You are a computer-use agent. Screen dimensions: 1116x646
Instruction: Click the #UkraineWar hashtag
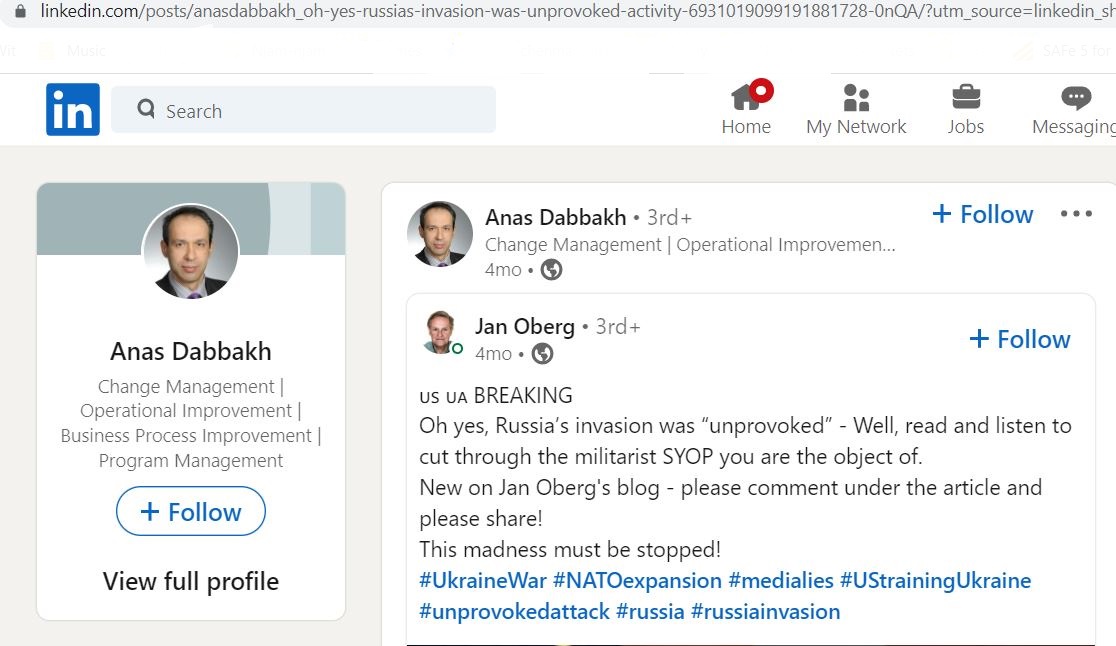click(483, 581)
